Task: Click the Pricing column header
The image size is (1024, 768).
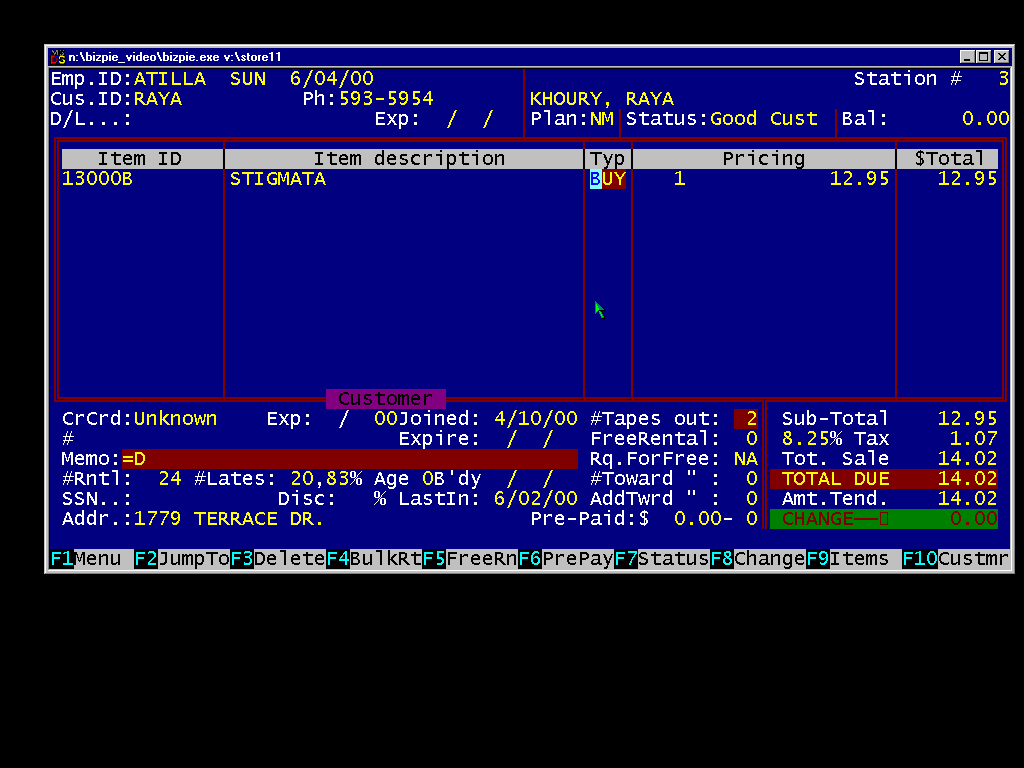Action: 763,159
